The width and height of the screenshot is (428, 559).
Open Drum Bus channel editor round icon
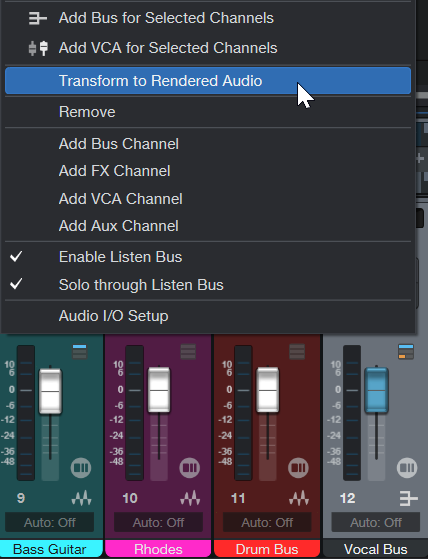[298, 467]
